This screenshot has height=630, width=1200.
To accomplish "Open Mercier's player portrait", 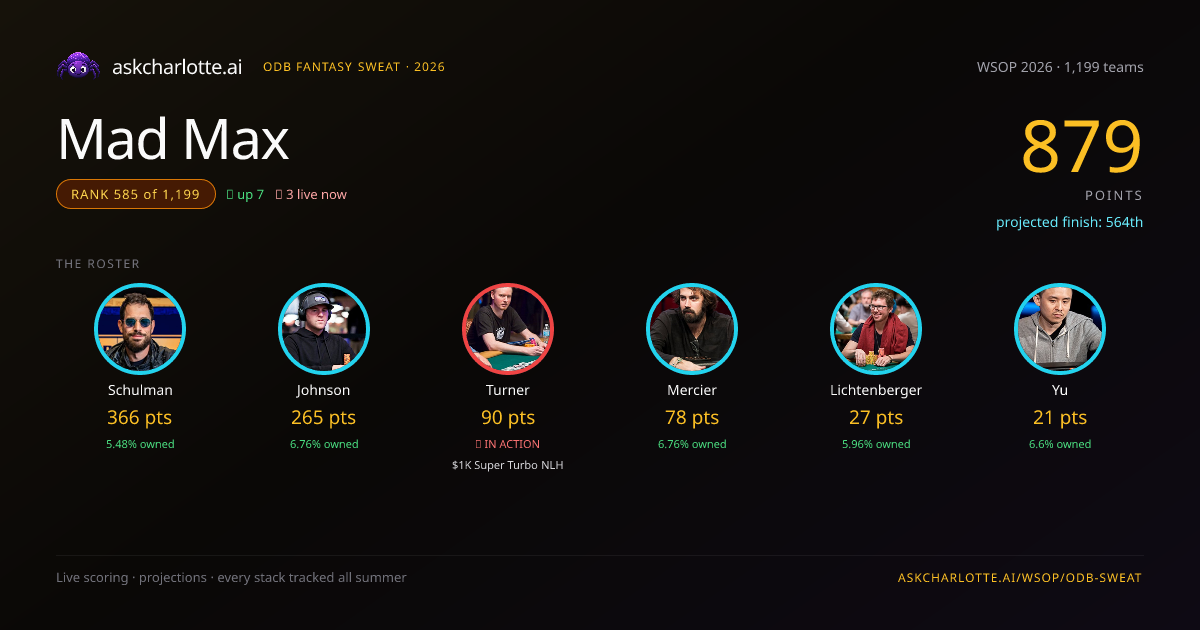I will (692, 329).
